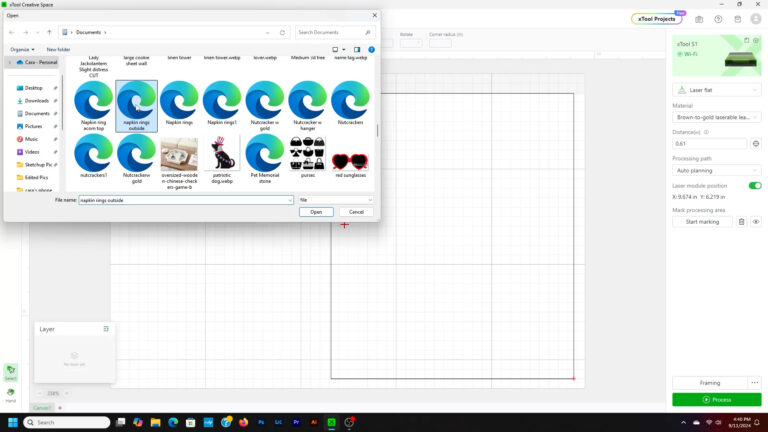Open the user account avatar

pyautogui.click(x=756, y=19)
